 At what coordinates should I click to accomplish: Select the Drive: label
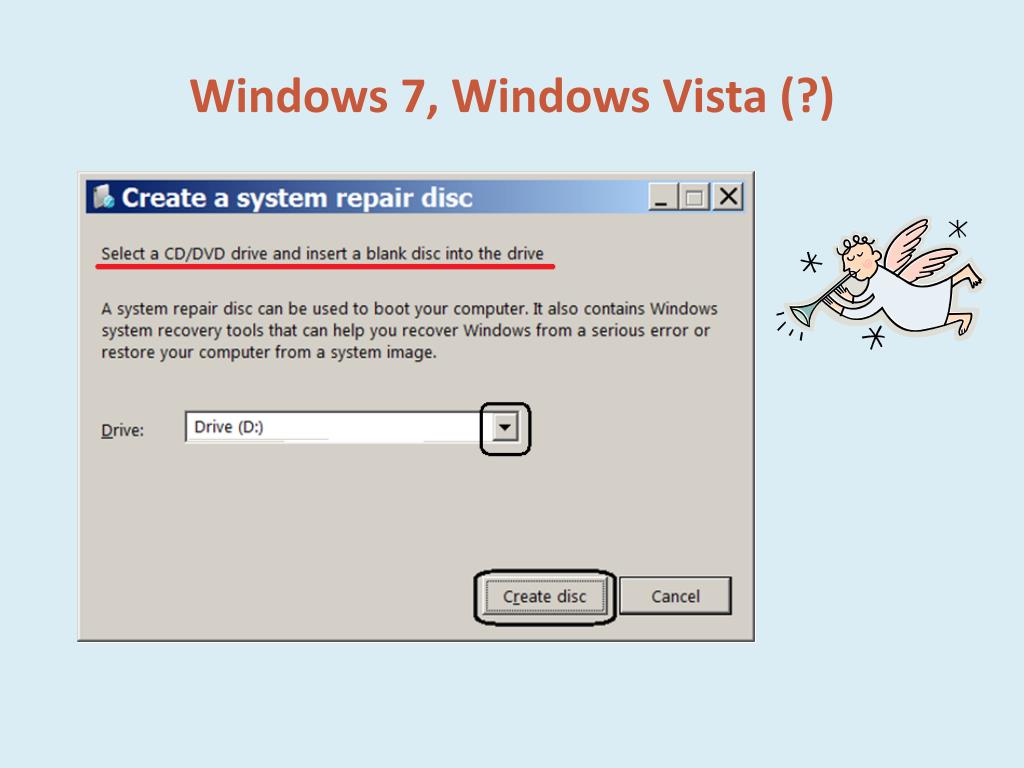pos(122,430)
